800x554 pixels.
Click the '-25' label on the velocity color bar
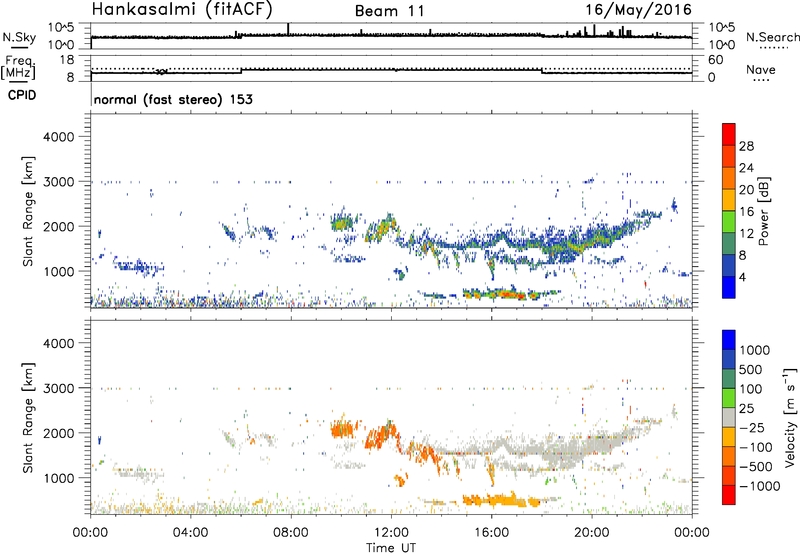click(752, 427)
